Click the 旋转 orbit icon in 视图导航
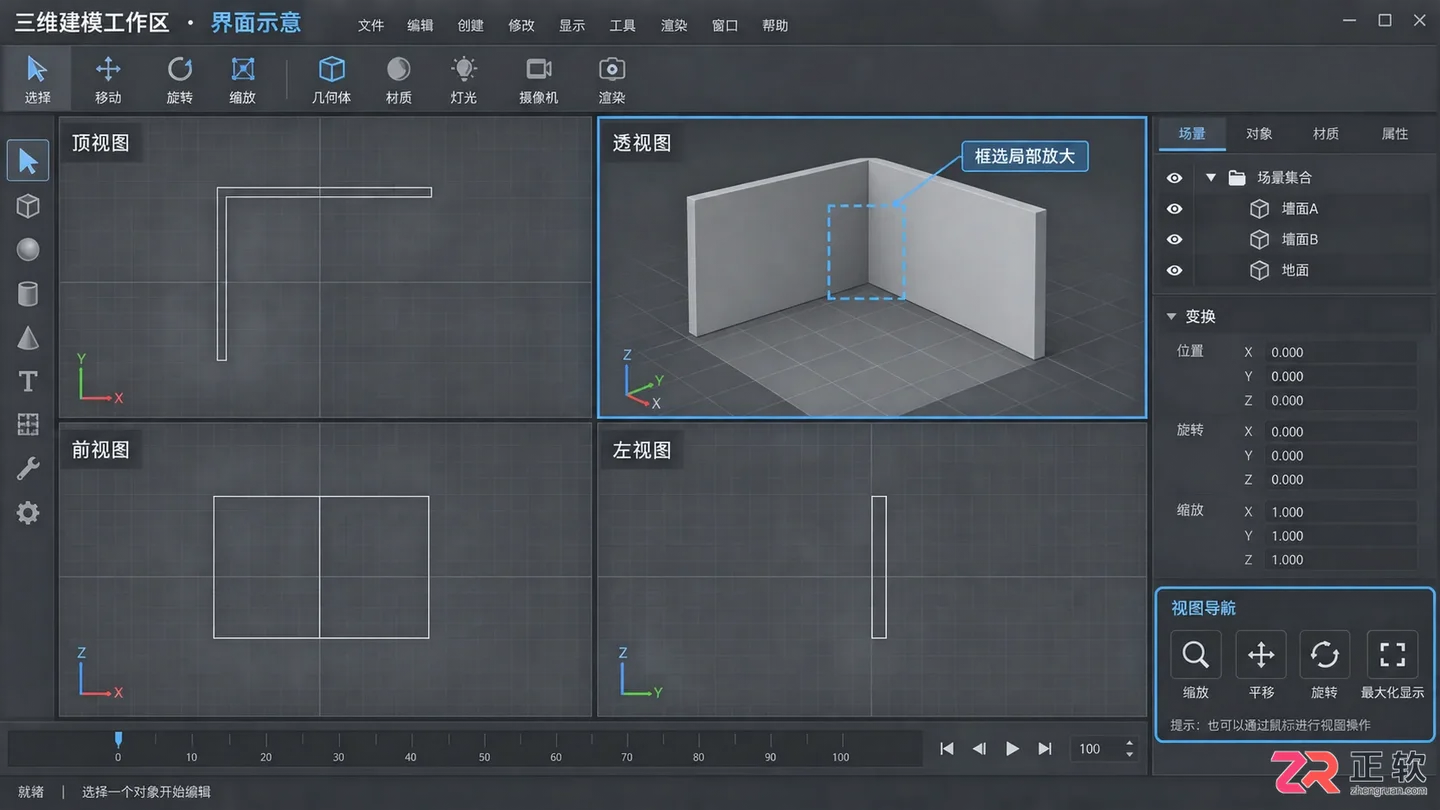The width and height of the screenshot is (1440, 810). (1325, 655)
